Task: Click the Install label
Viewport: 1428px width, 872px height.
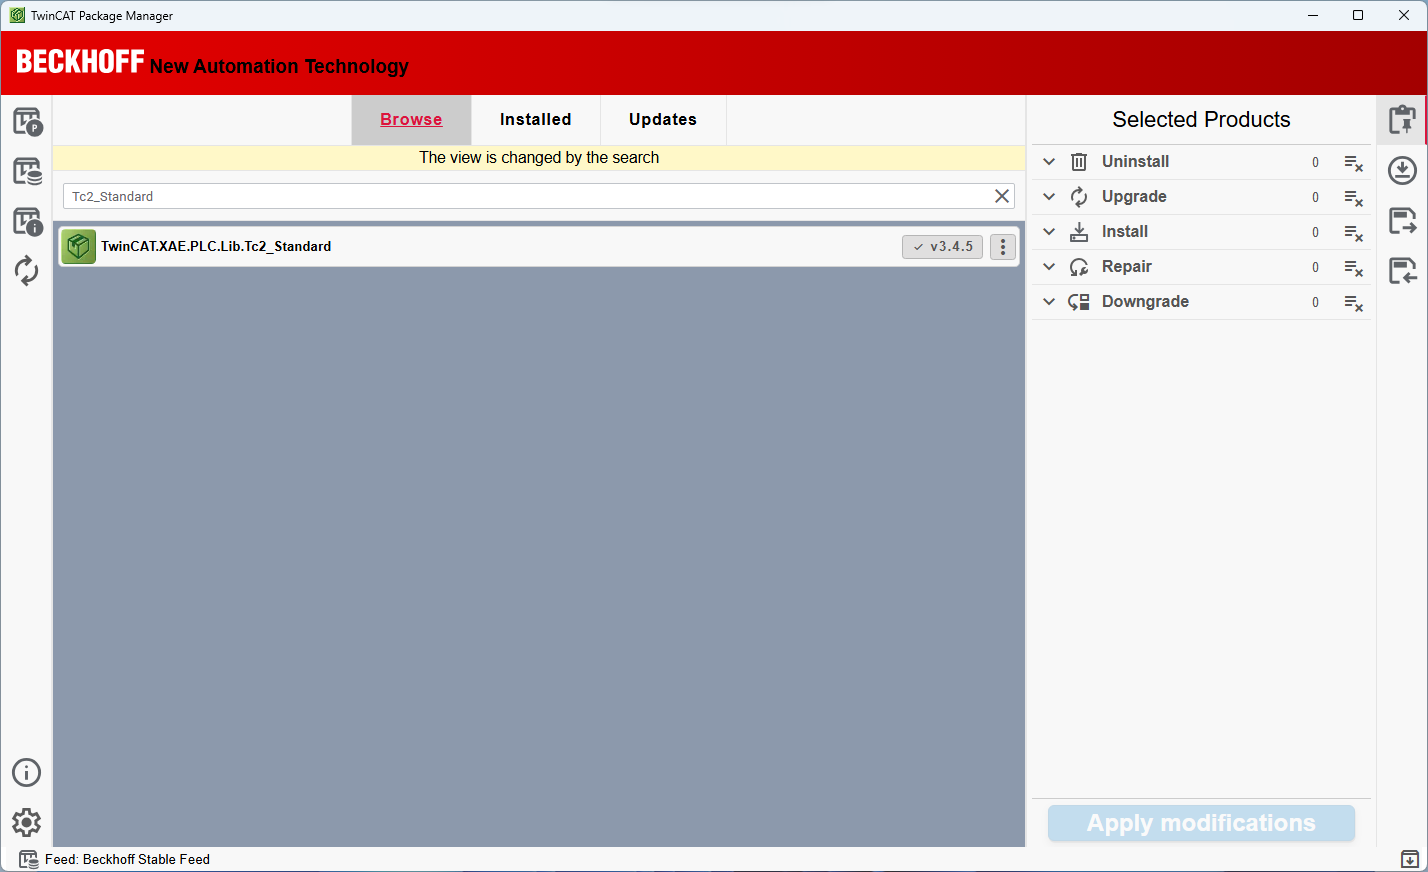Action: pyautogui.click(x=1125, y=232)
